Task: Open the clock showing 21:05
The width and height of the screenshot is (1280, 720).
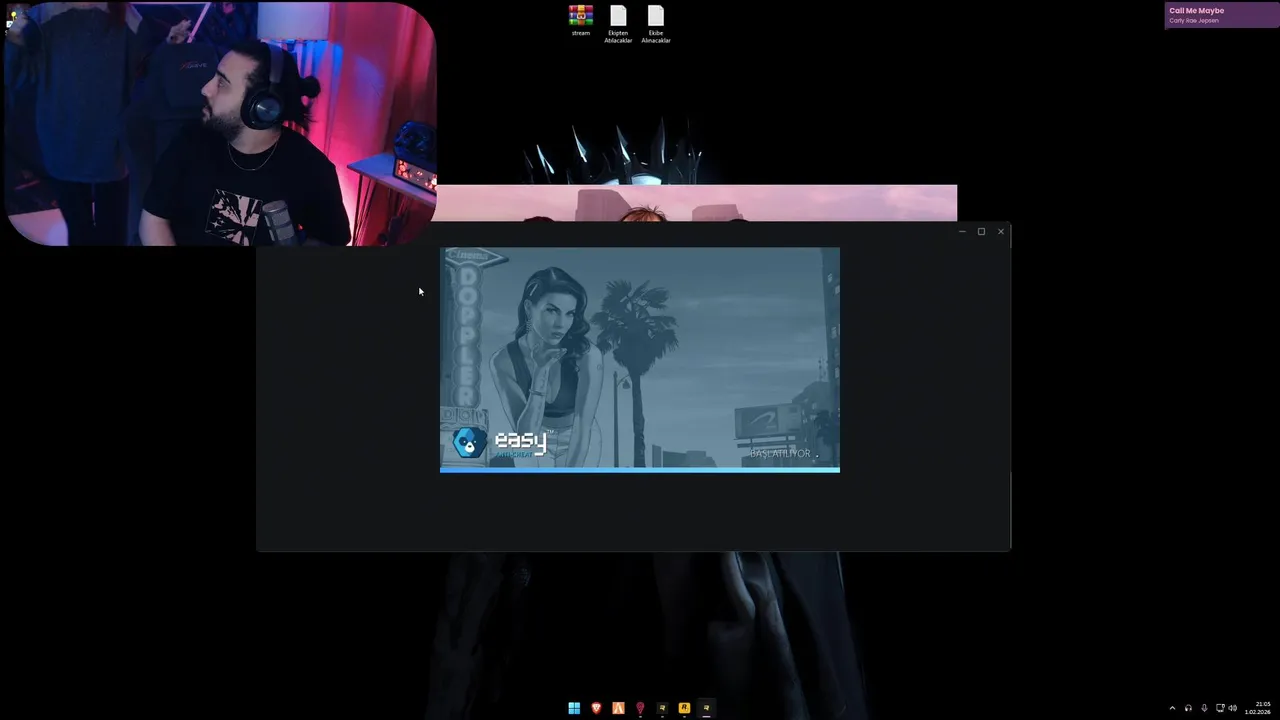Action: point(1258,708)
